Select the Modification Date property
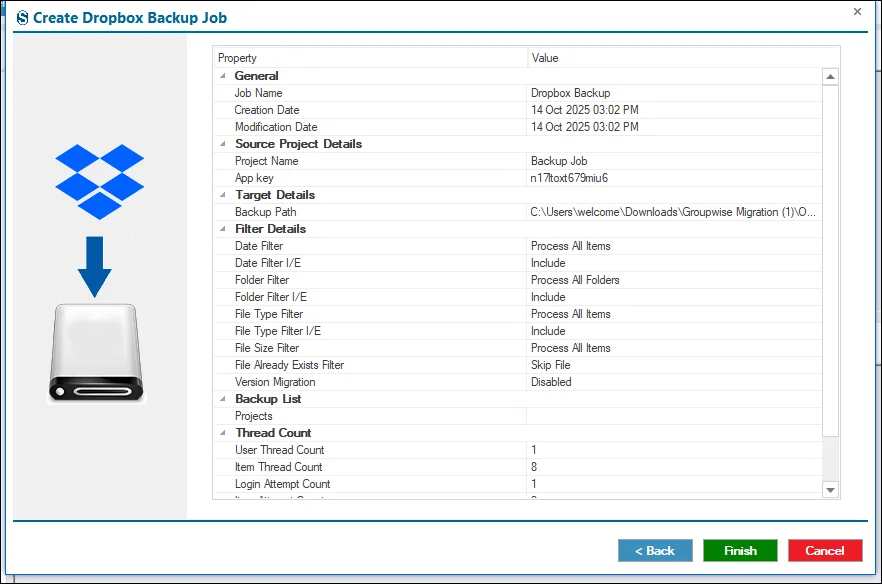Screen dimensions: 882x584 (276, 127)
